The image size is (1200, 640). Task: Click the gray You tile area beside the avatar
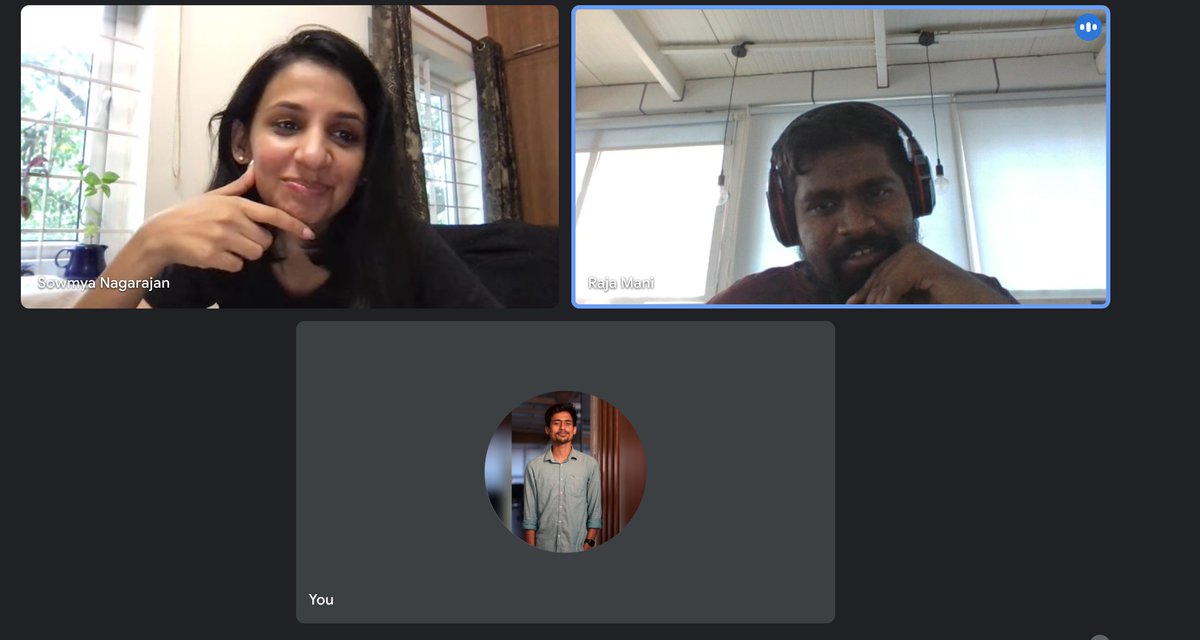click(x=400, y=470)
